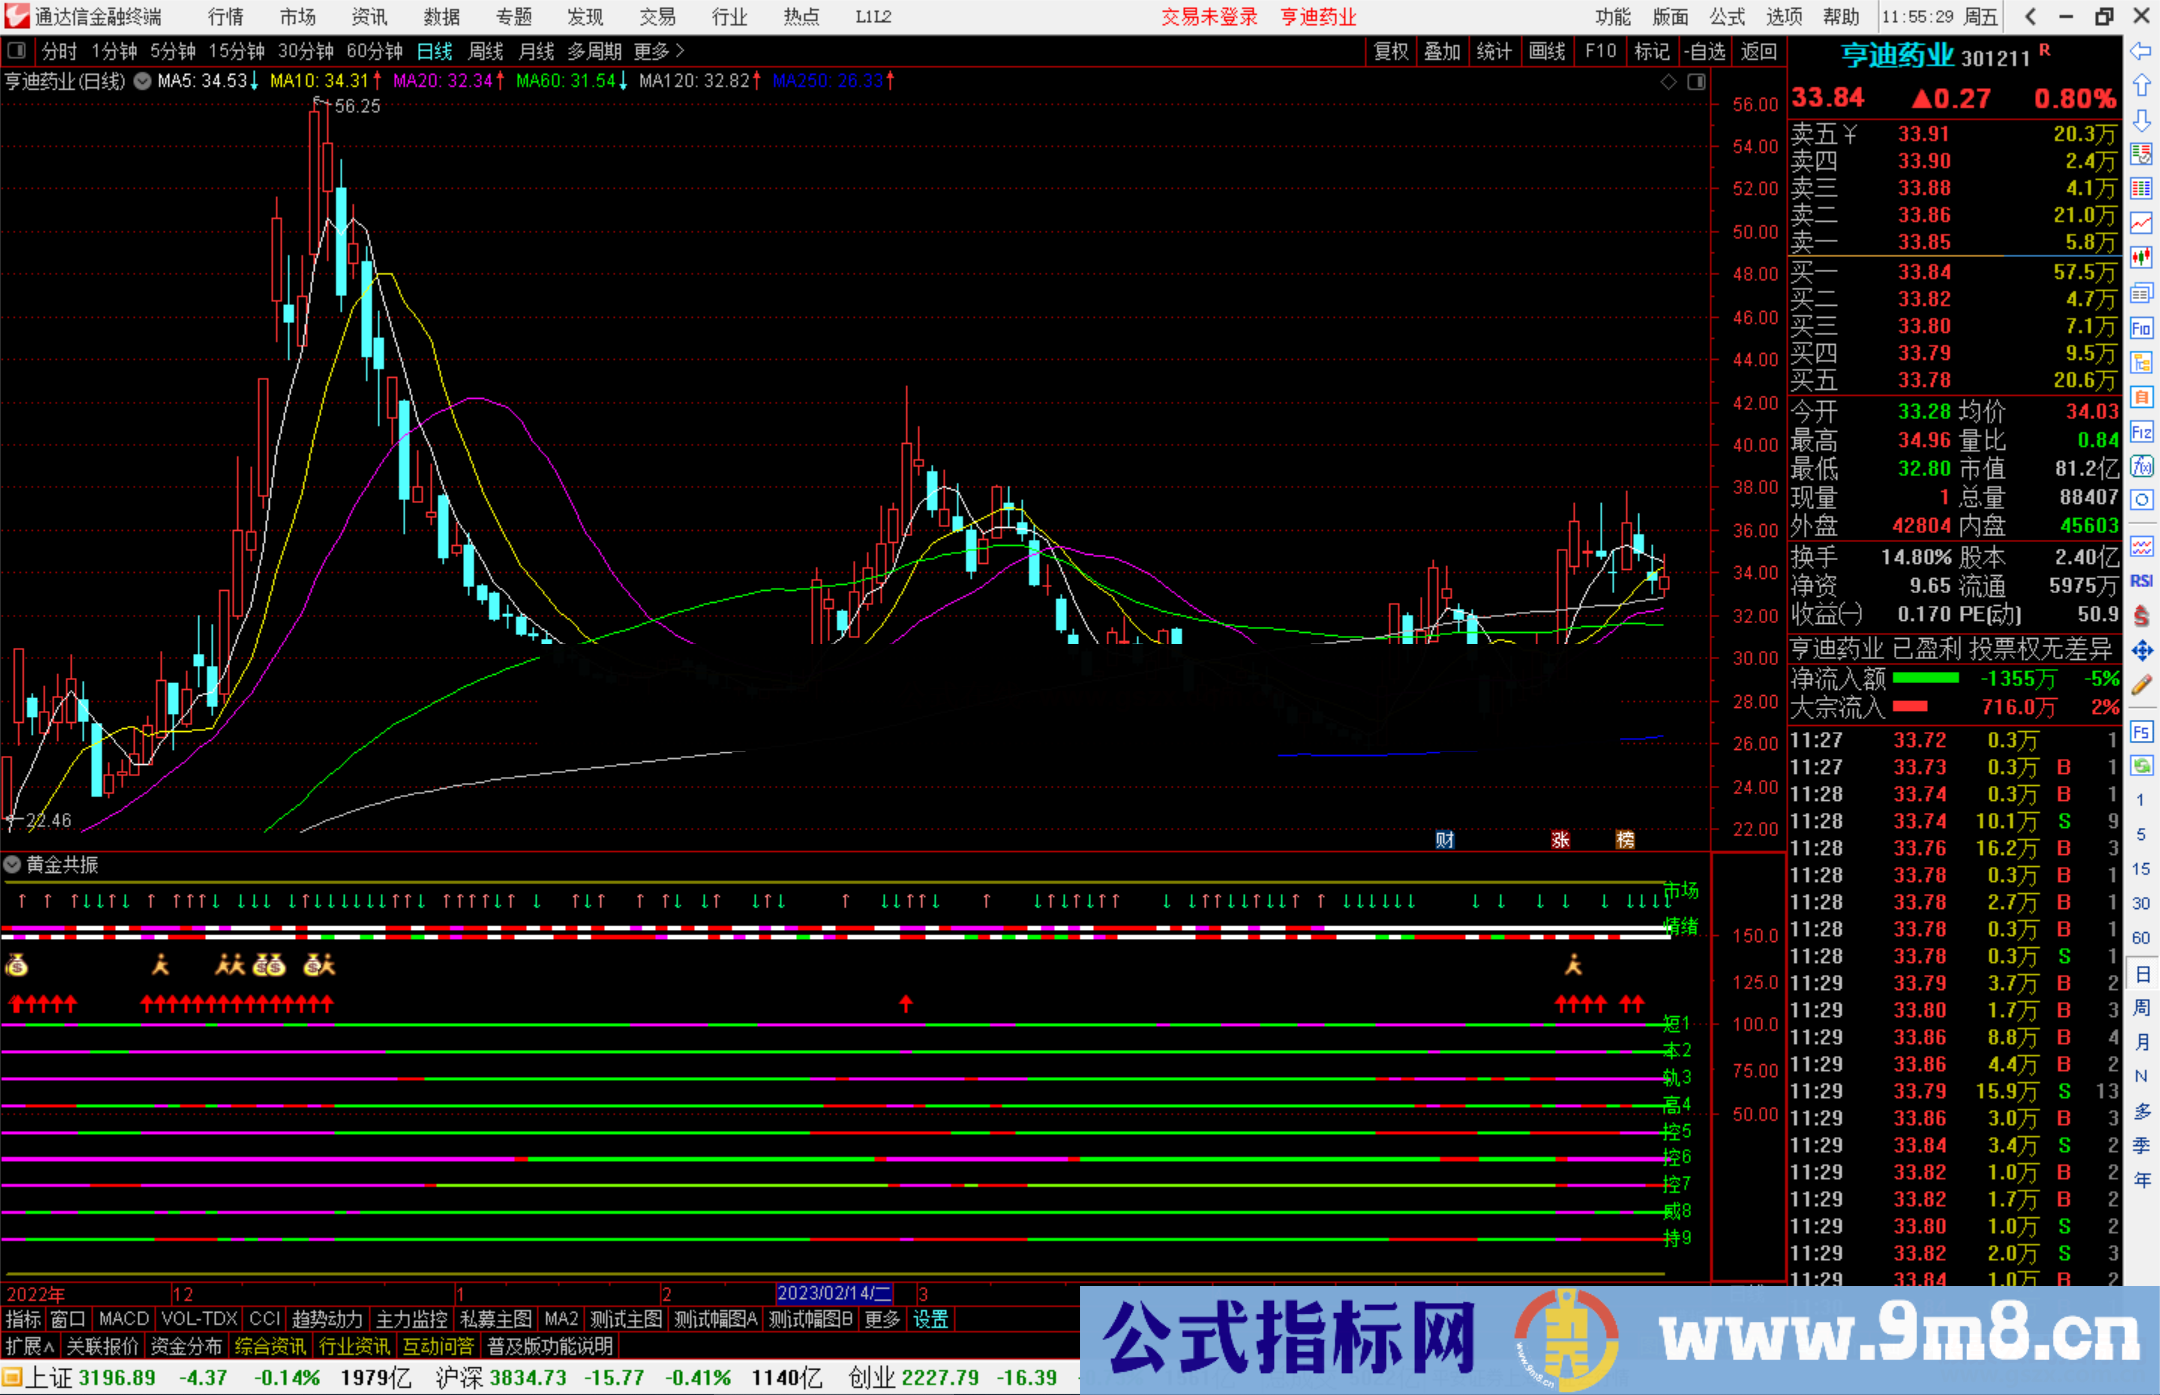Toggle 叠加 overlay mode
Image resolution: width=2160 pixels, height=1395 pixels.
(x=1443, y=51)
